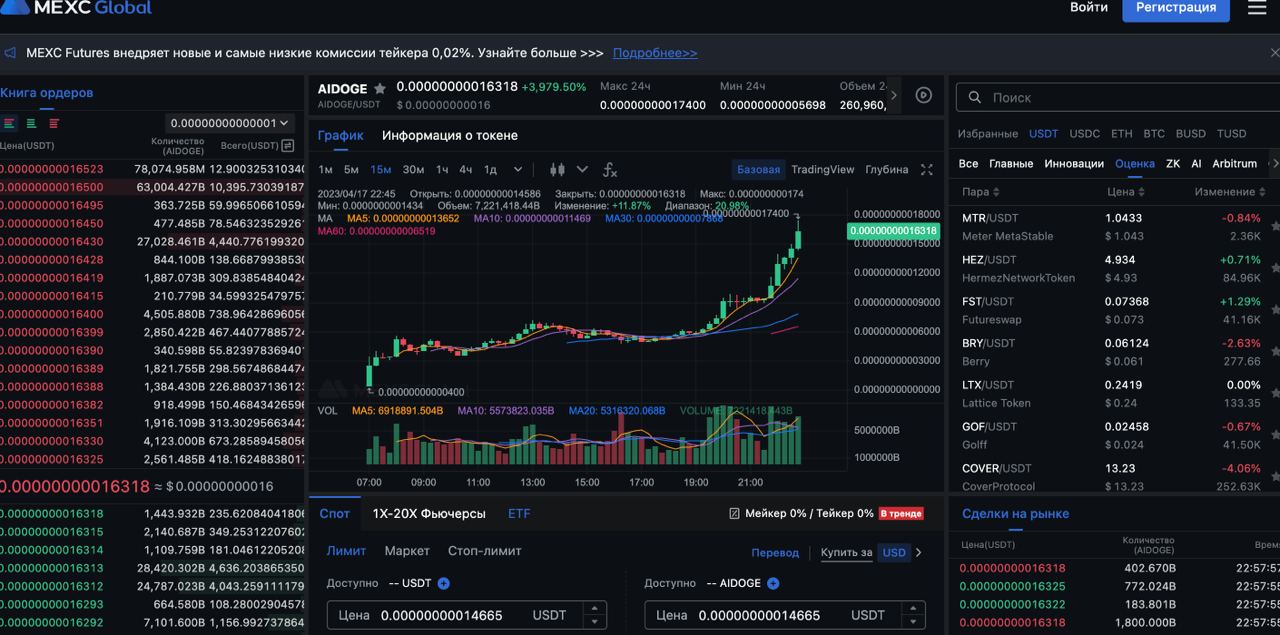Image resolution: width=1280 pixels, height=635 pixels.
Task: Sort the market list by Изменение
Action: click(x=1230, y=192)
